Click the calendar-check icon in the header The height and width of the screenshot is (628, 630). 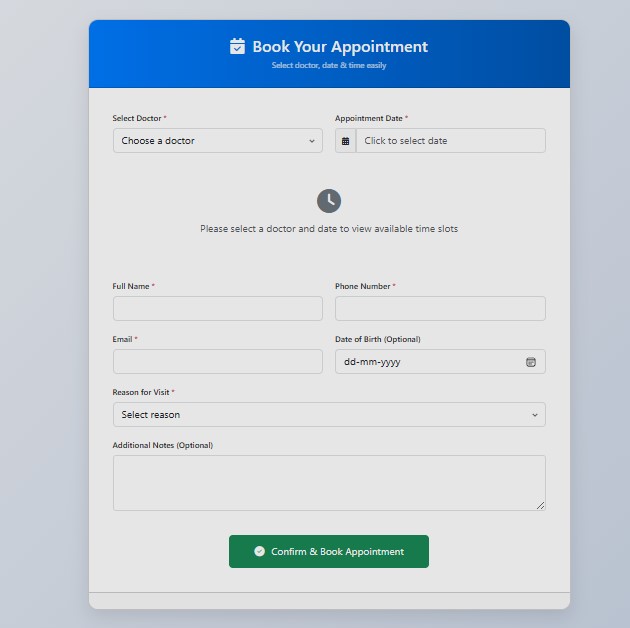click(x=237, y=46)
